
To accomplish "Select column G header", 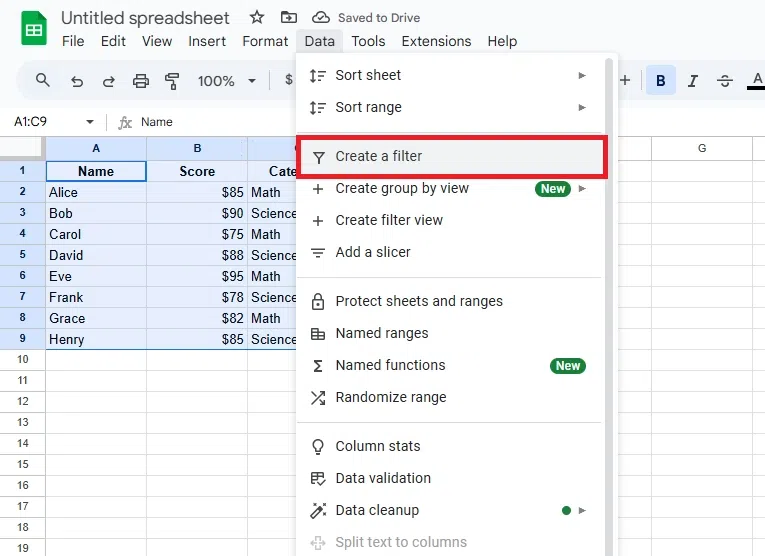I will tap(702, 148).
